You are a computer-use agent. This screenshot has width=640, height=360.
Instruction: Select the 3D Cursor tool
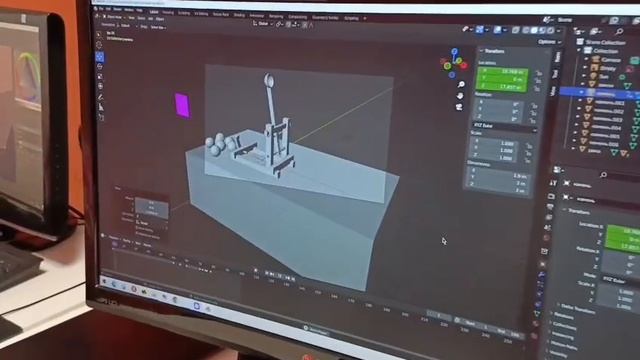pos(99,44)
